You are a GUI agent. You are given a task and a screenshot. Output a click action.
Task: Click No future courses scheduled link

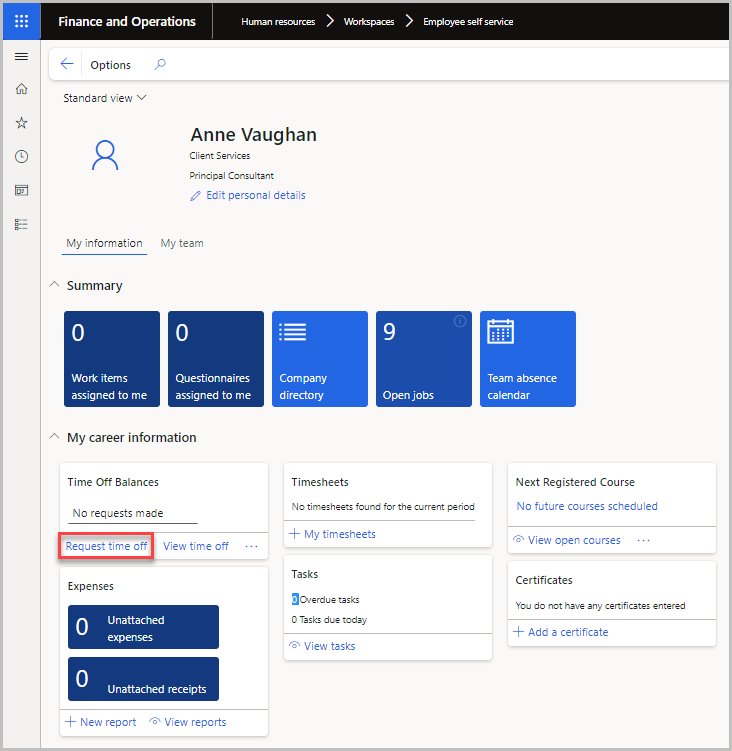coord(587,506)
